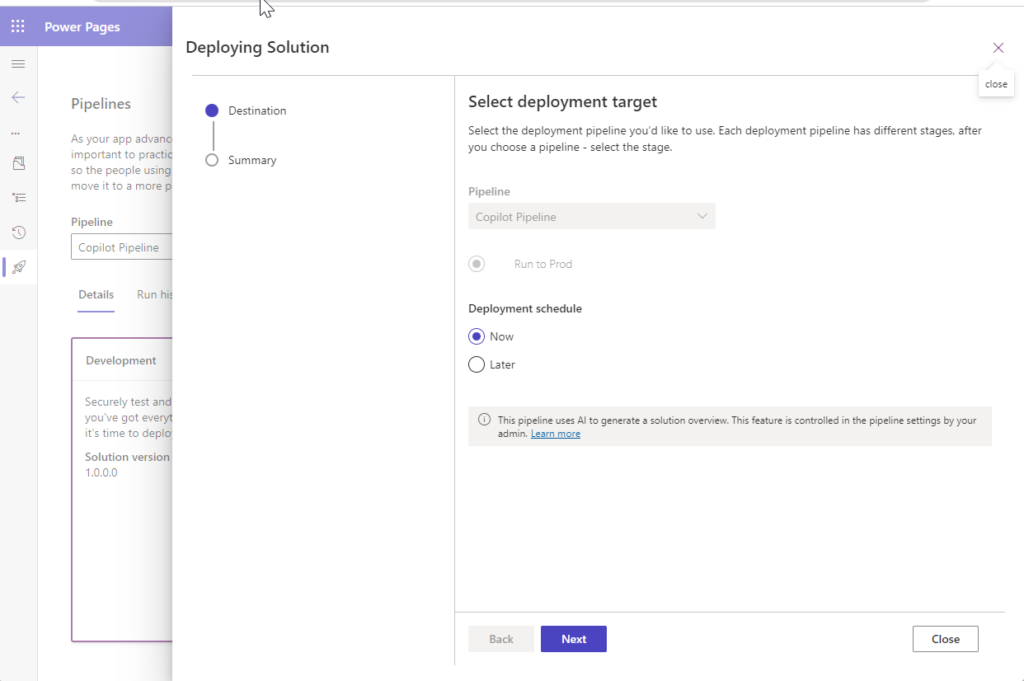Select the Pipelines rocket icon in sidebar
Viewport: 1024px width, 681px height.
click(x=19, y=267)
